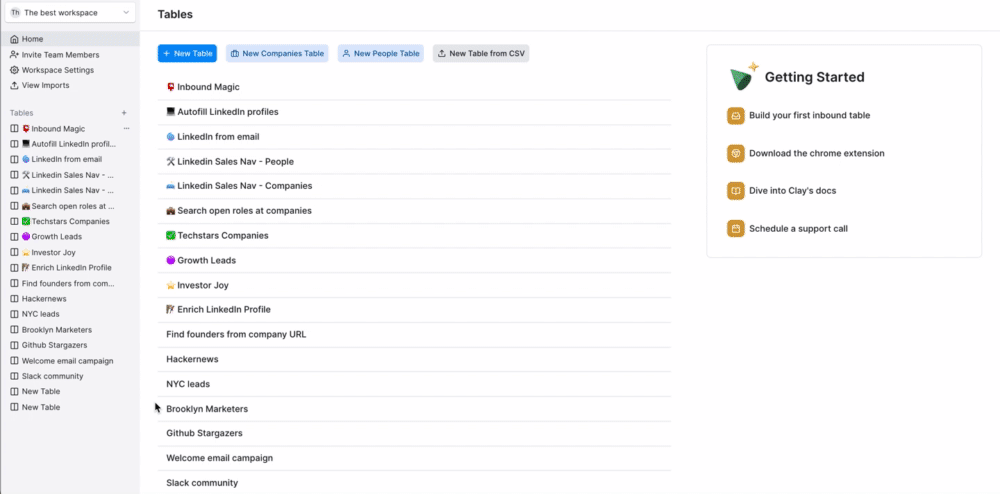Open Enrich LinkedIn Profile in main list
The image size is (1000, 494).
coord(415,310)
